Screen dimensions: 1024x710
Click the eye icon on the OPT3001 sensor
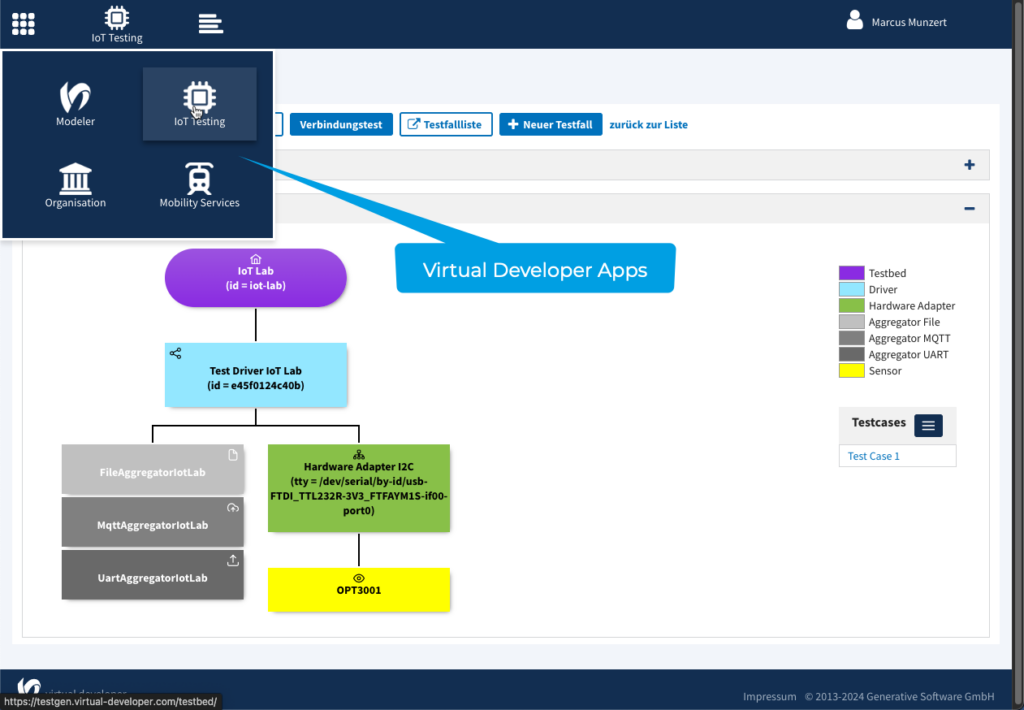[359, 577]
